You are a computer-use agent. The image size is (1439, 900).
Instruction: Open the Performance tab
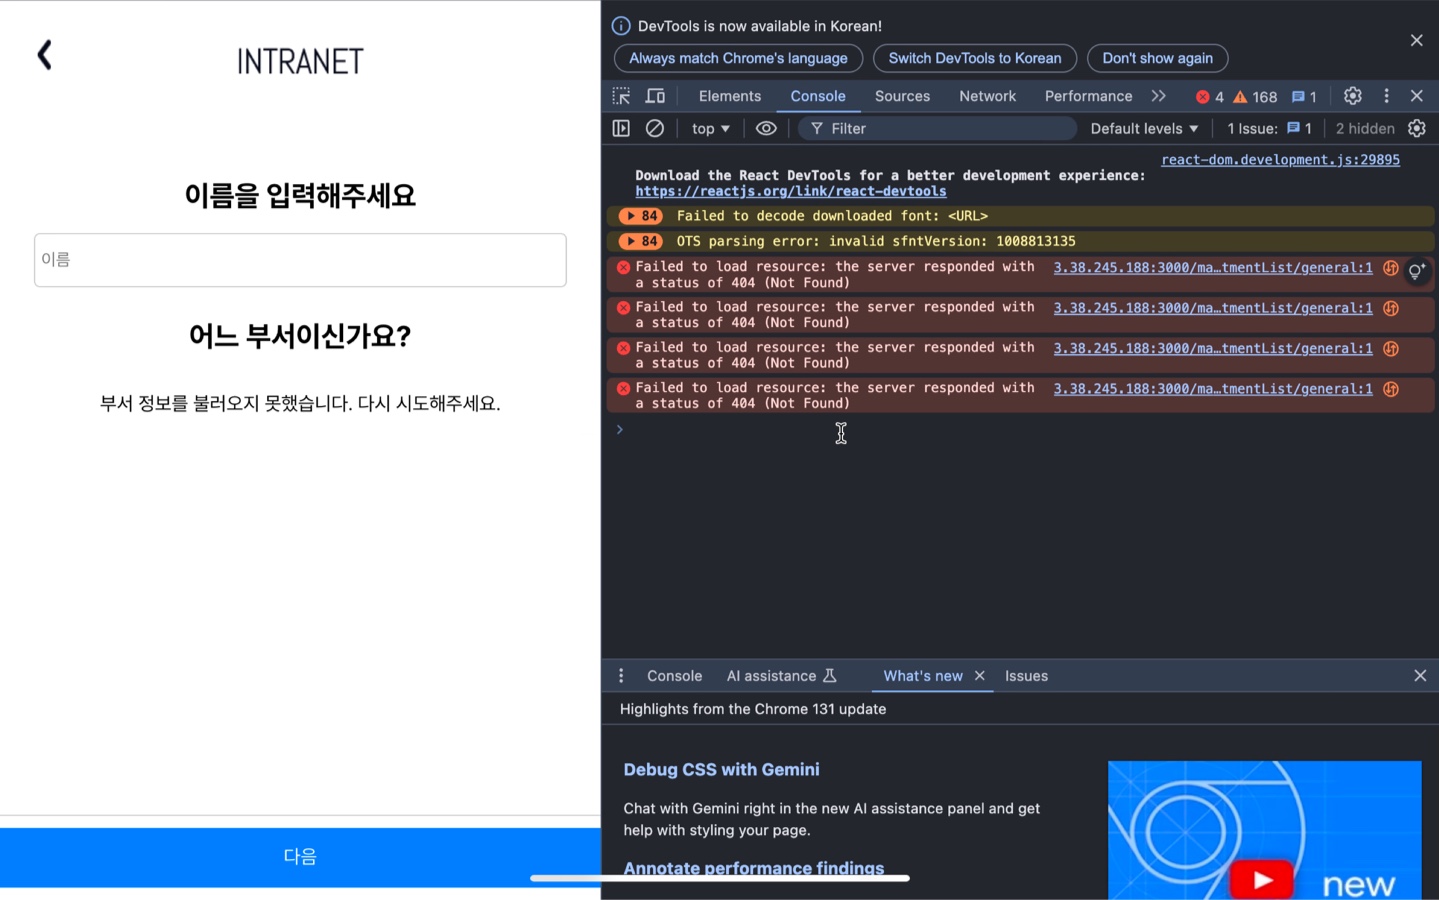[1088, 96]
